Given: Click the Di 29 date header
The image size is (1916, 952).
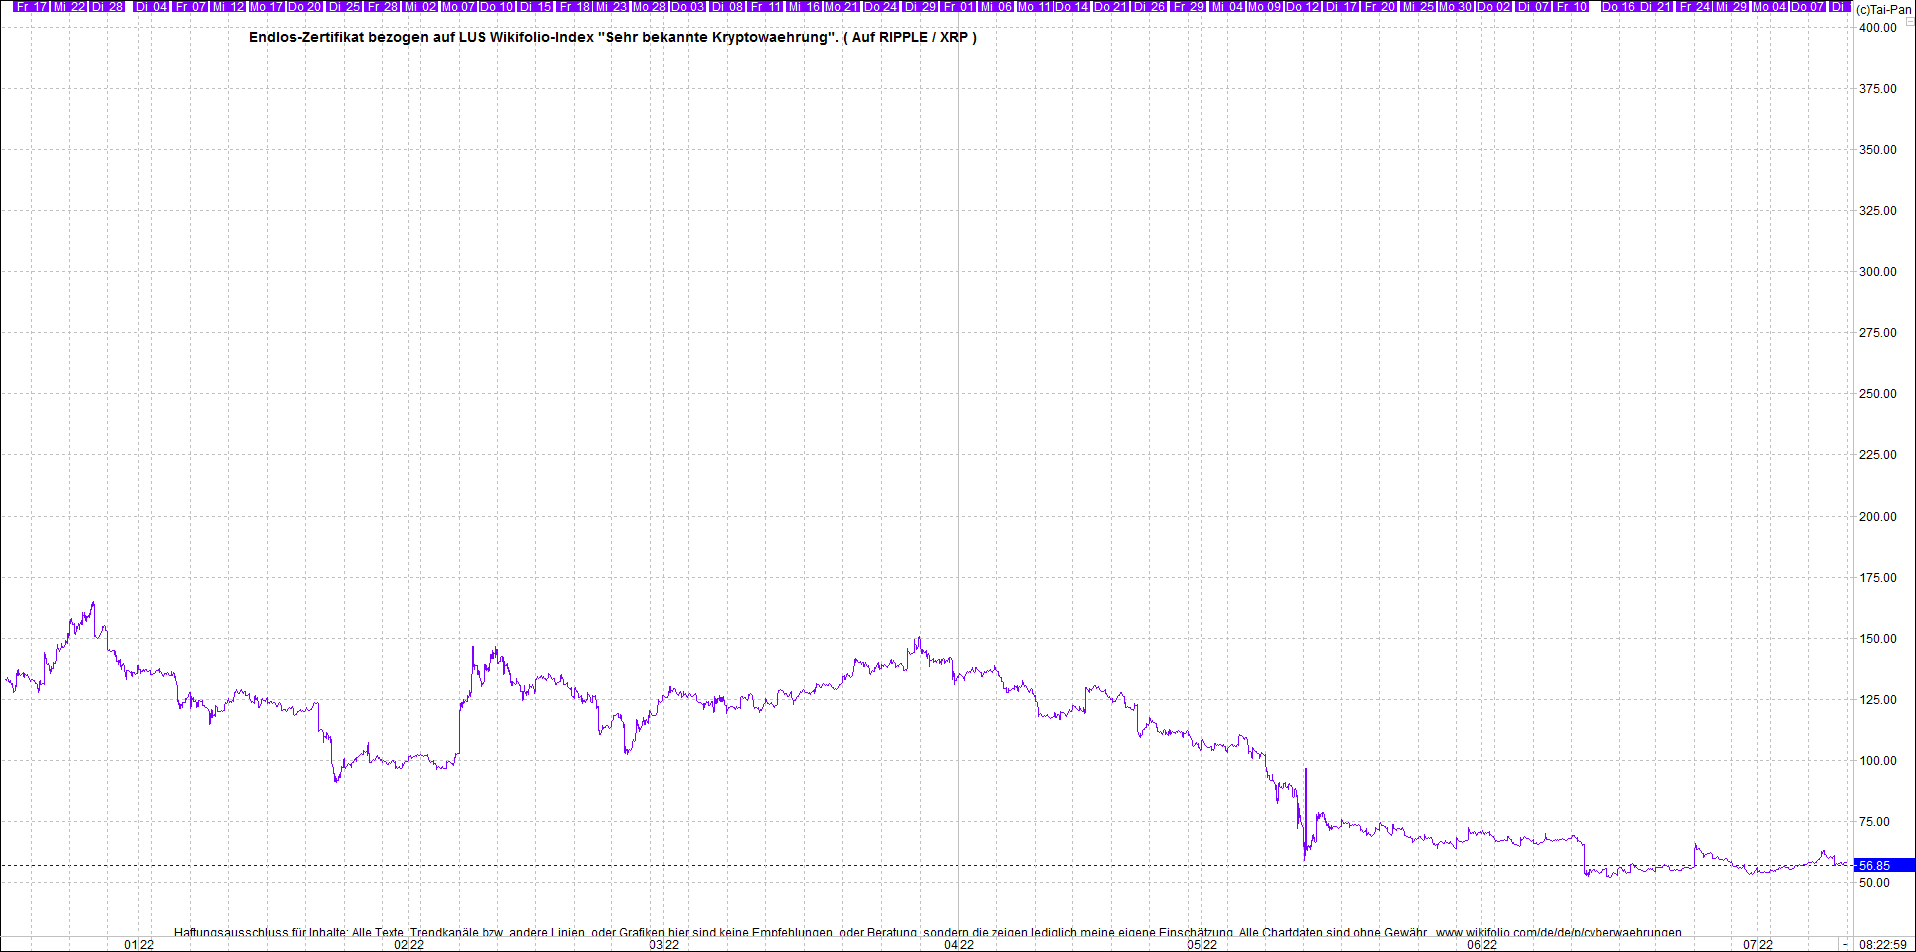Looking at the screenshot, I should pyautogui.click(x=920, y=6).
